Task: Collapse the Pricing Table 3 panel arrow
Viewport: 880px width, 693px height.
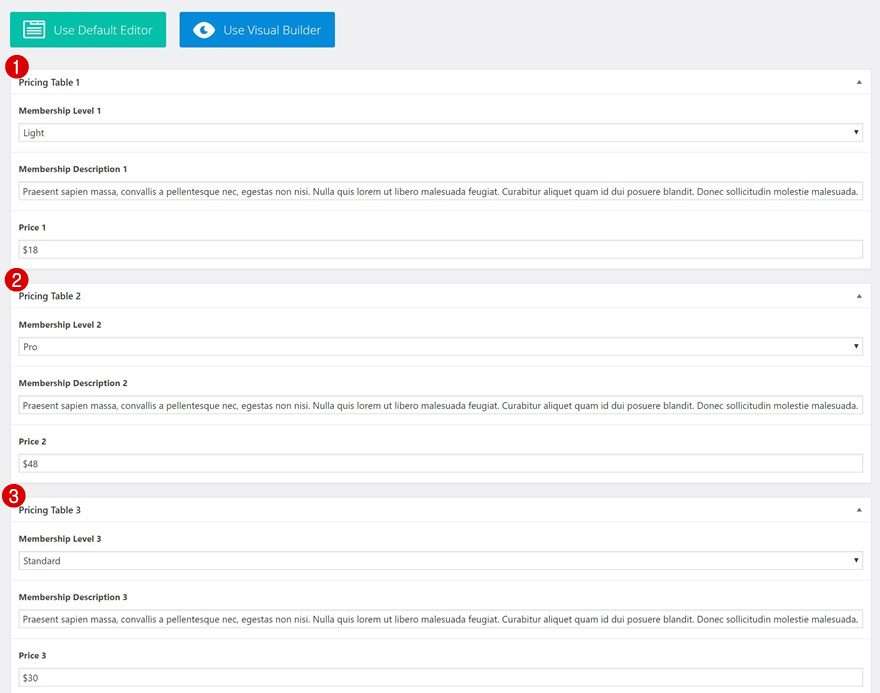Action: (x=859, y=510)
